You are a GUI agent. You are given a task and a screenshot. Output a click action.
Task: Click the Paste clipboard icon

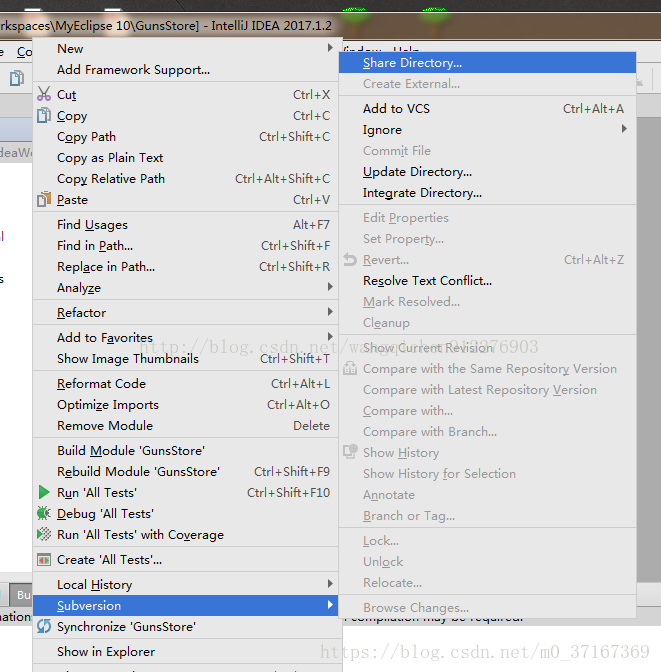pyautogui.click(x=44, y=199)
